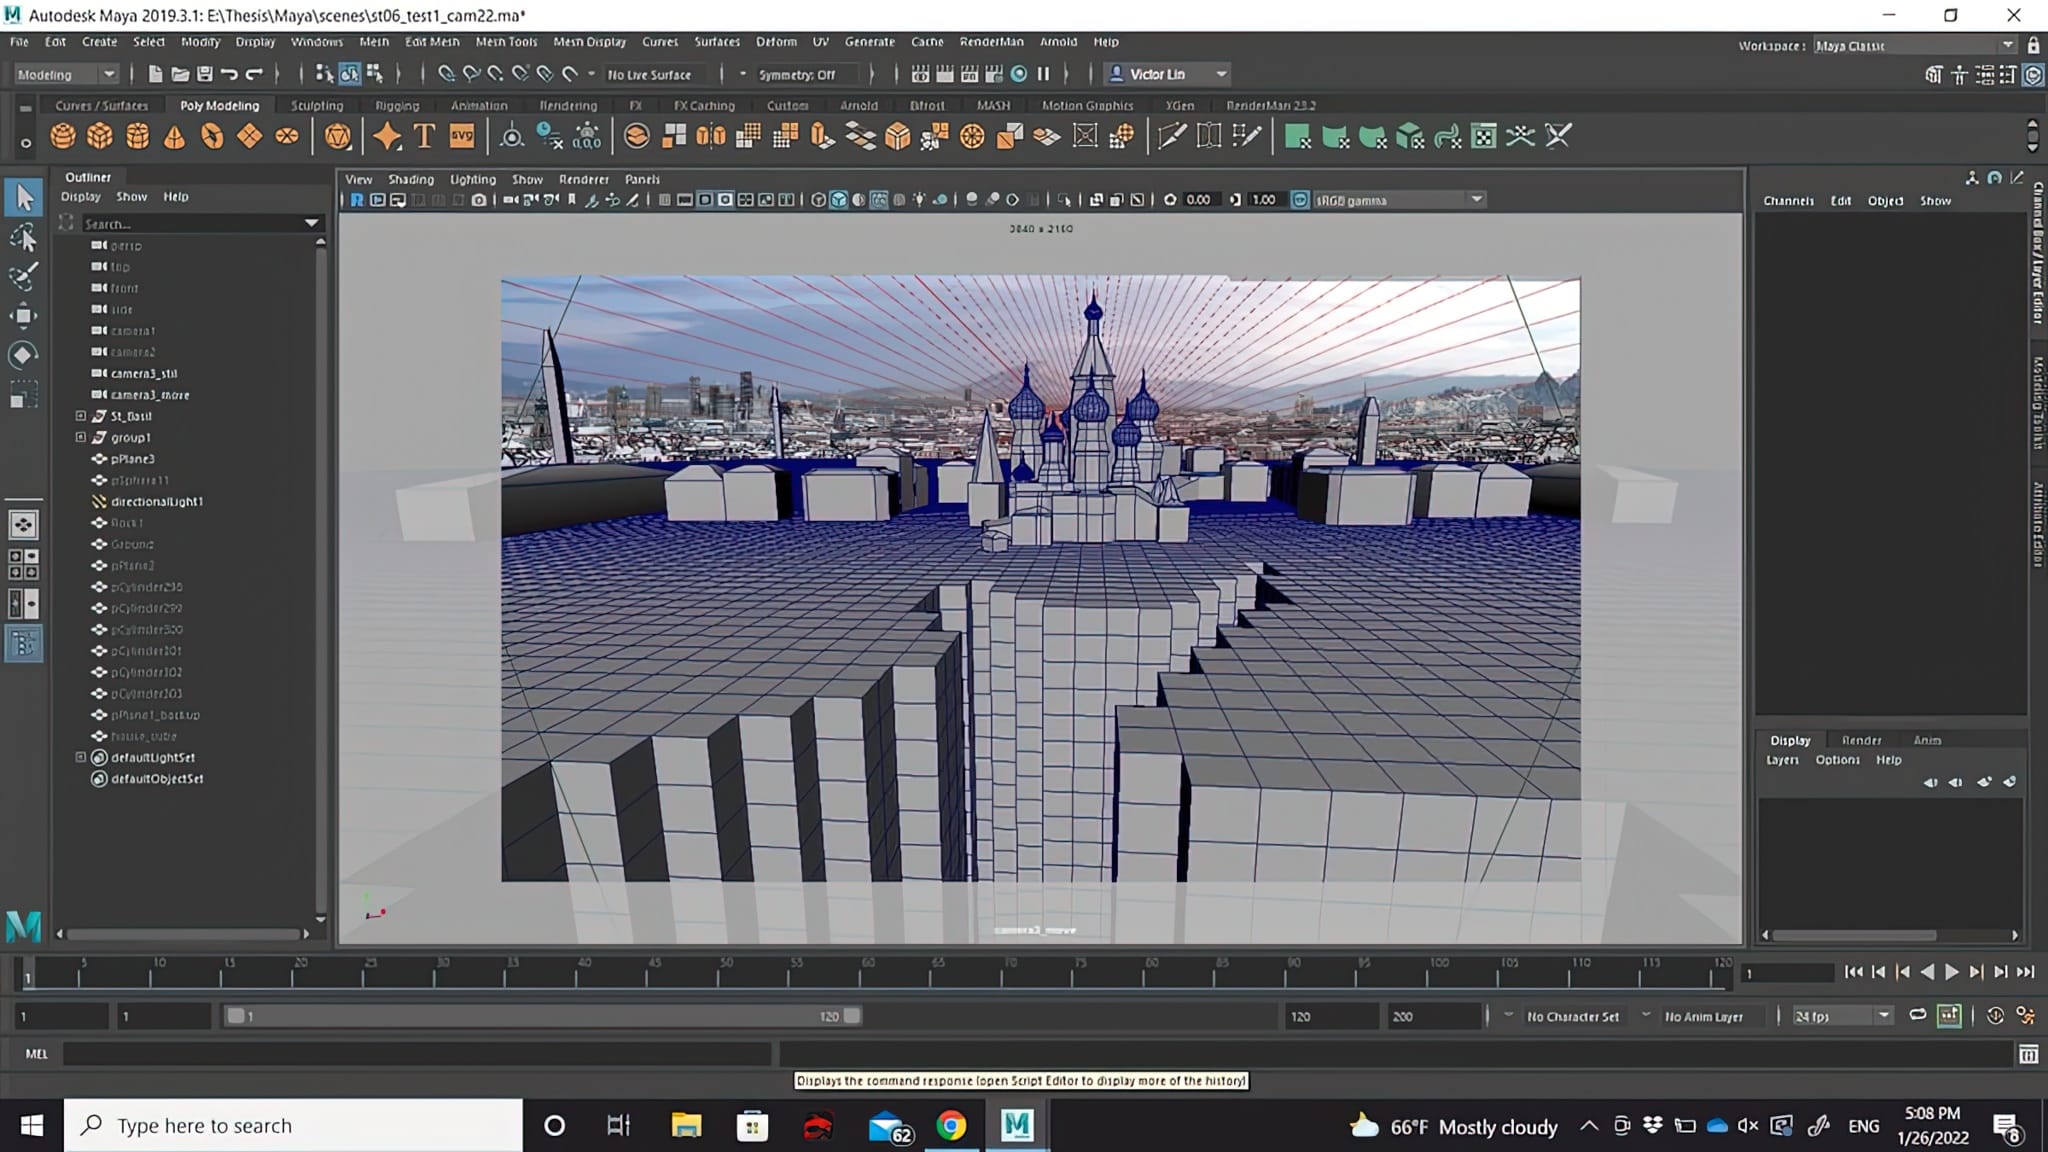The width and height of the screenshot is (2048, 1152).
Task: Create a polygon sphere from the shelf
Action: coord(62,136)
